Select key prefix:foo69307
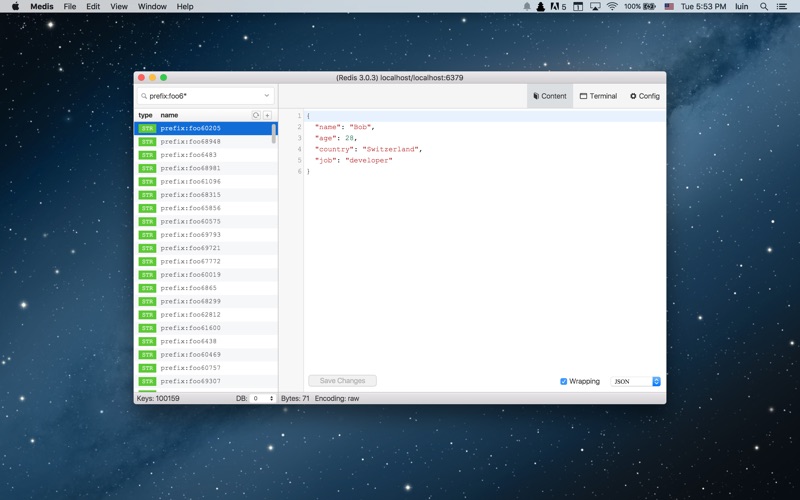 [x=206, y=381]
